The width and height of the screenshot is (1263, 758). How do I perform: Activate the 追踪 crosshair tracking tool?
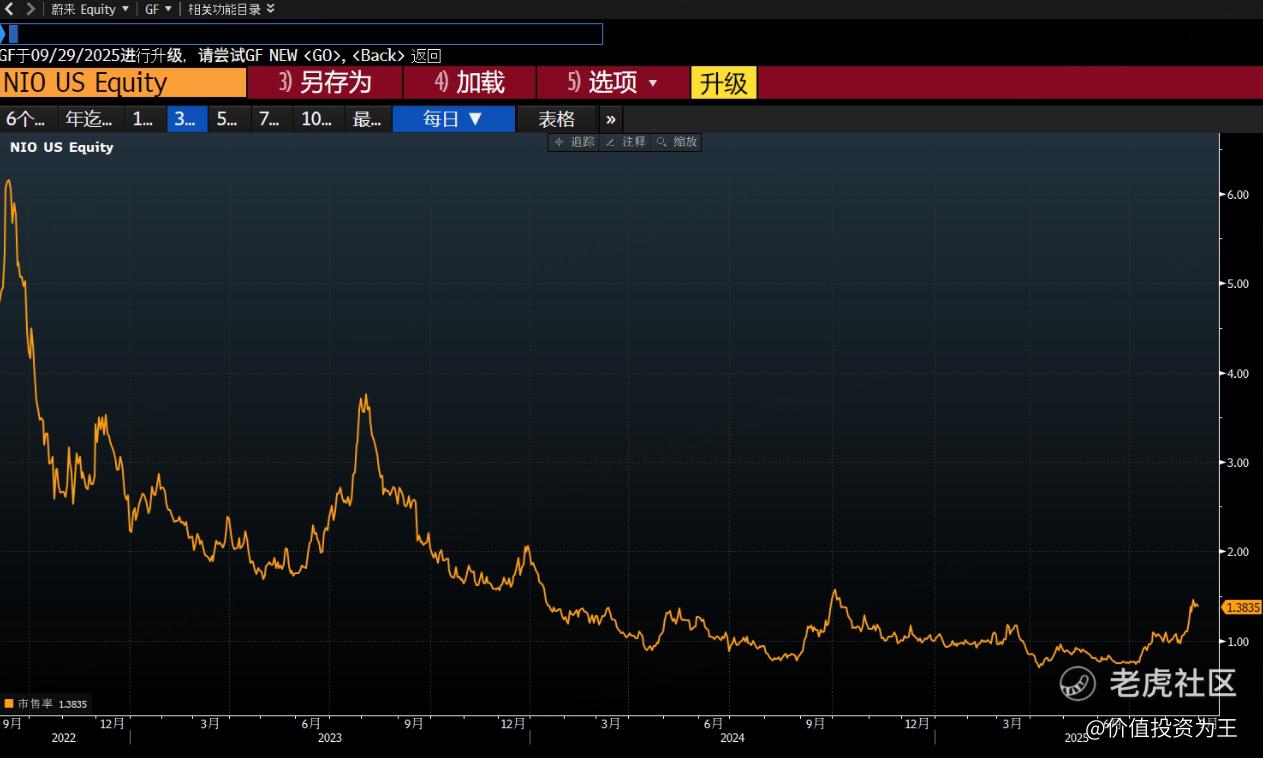[x=574, y=142]
